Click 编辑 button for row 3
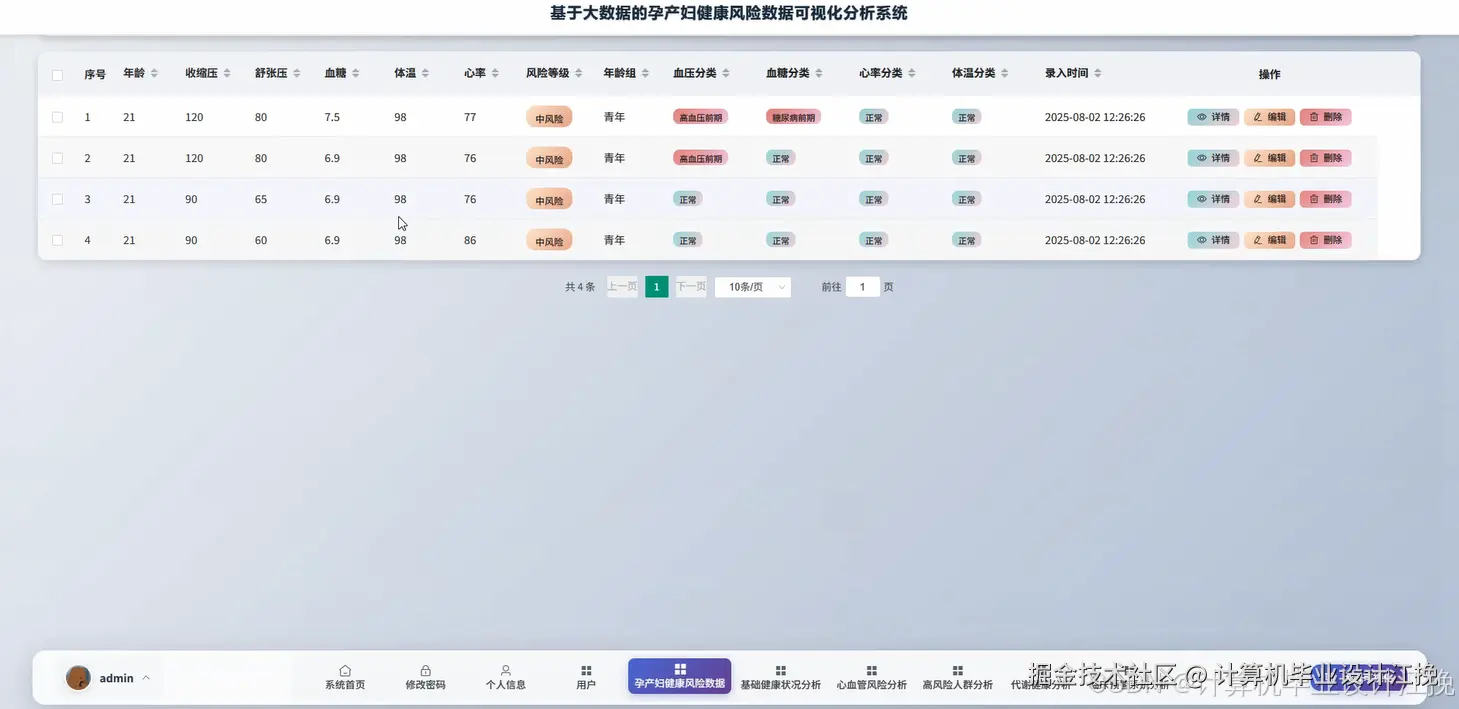1459x709 pixels. point(1270,199)
